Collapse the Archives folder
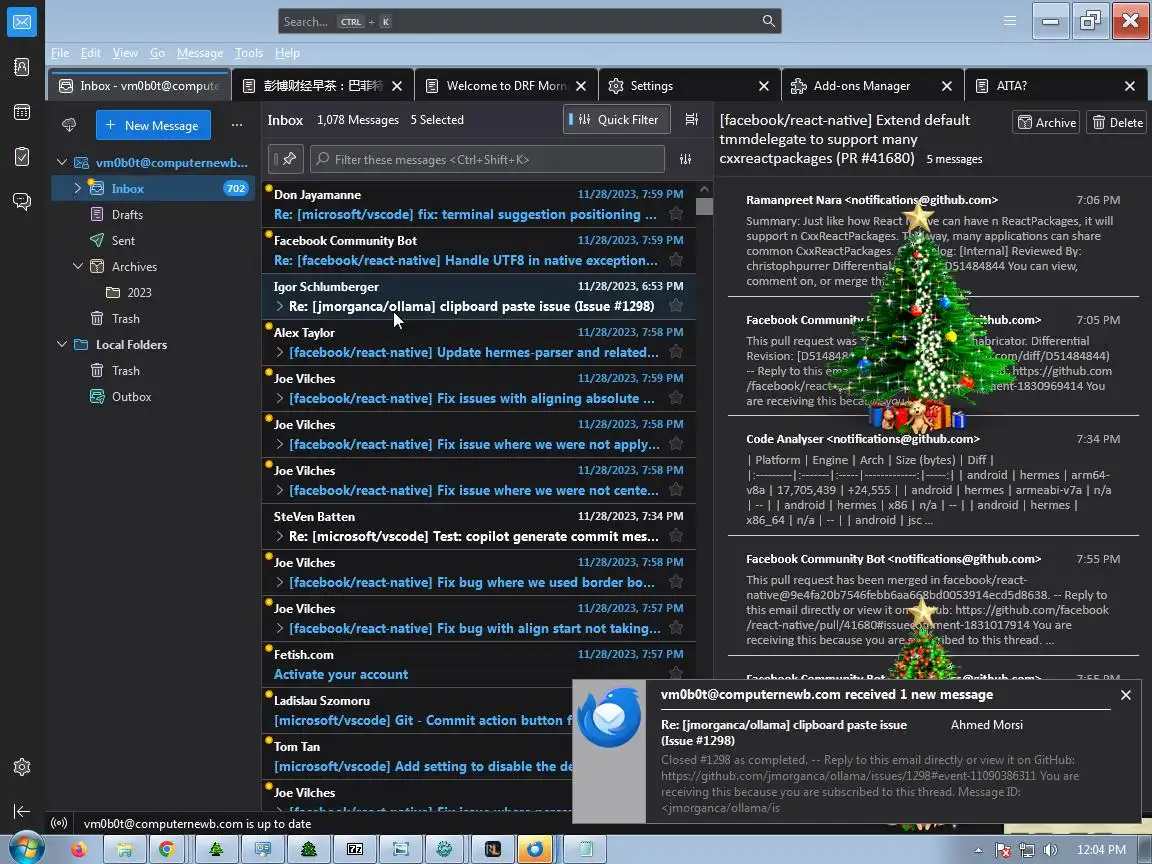The image size is (1152, 864). (x=78, y=266)
